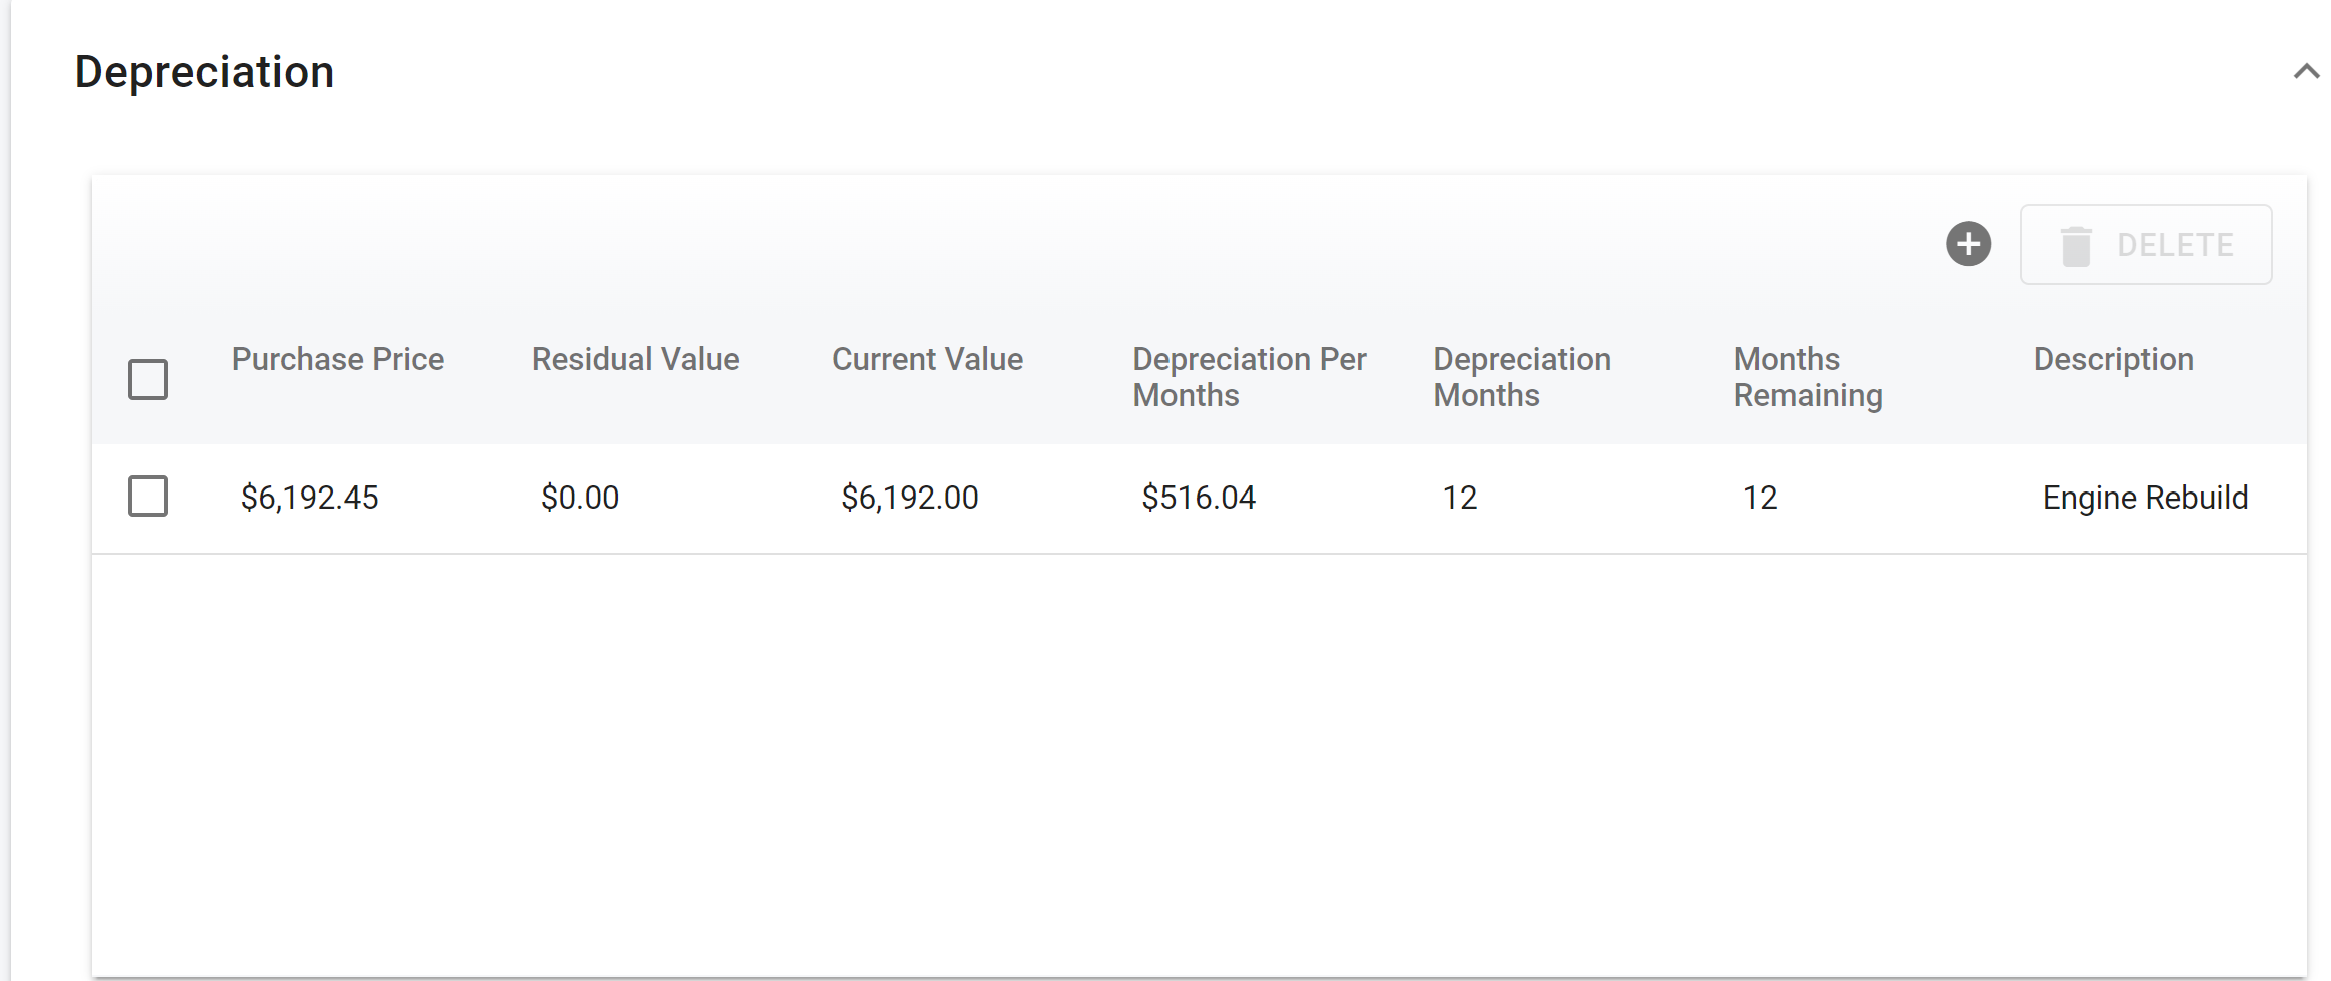Click the Description column header
Screen dimensions: 2331x981
pos(2113,359)
